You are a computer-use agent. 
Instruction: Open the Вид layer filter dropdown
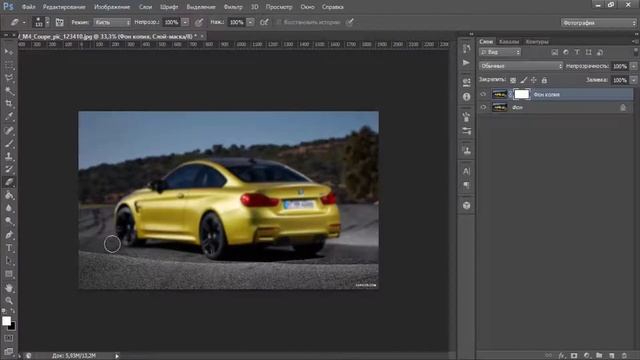click(x=500, y=52)
